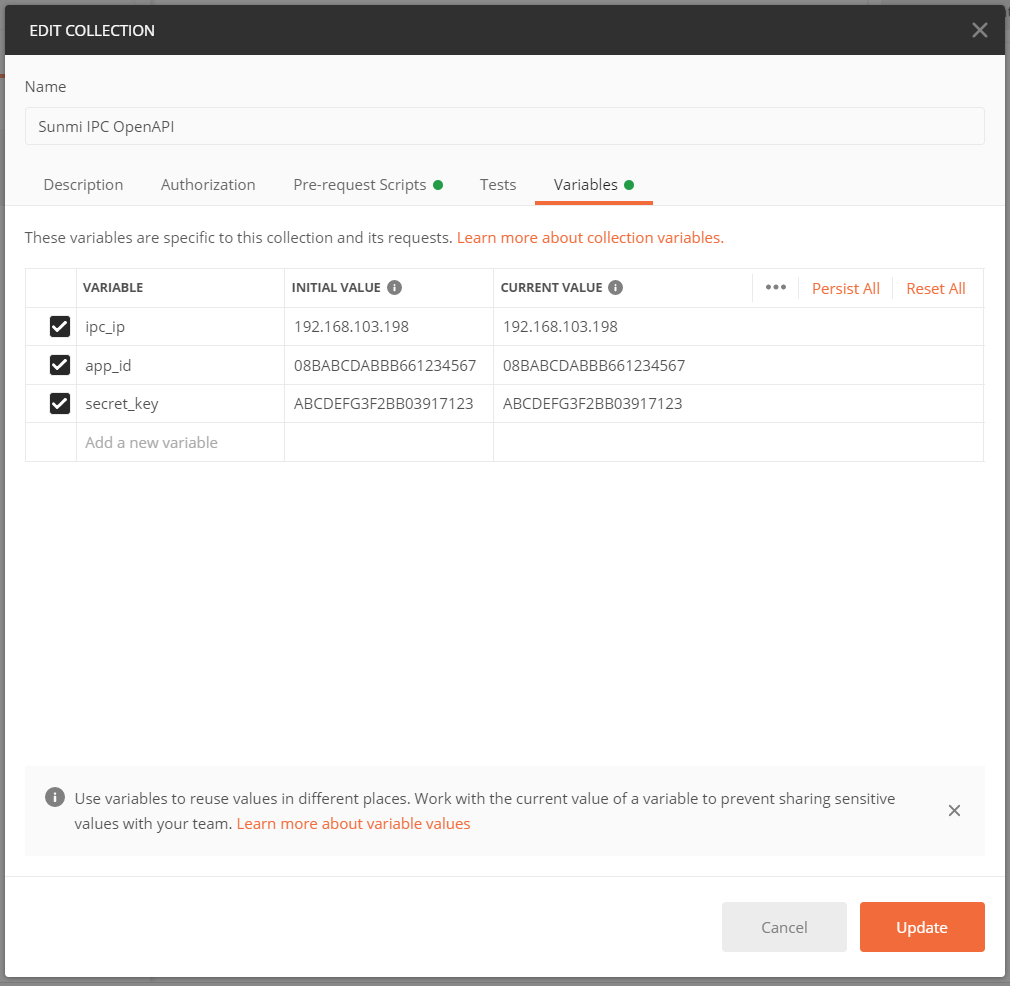
Task: Close the Edit Collection dialog
Action: (x=979, y=30)
